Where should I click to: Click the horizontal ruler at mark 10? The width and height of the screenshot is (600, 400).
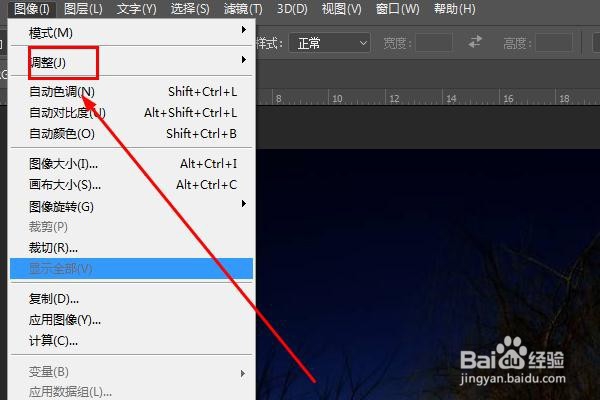coord(337,98)
